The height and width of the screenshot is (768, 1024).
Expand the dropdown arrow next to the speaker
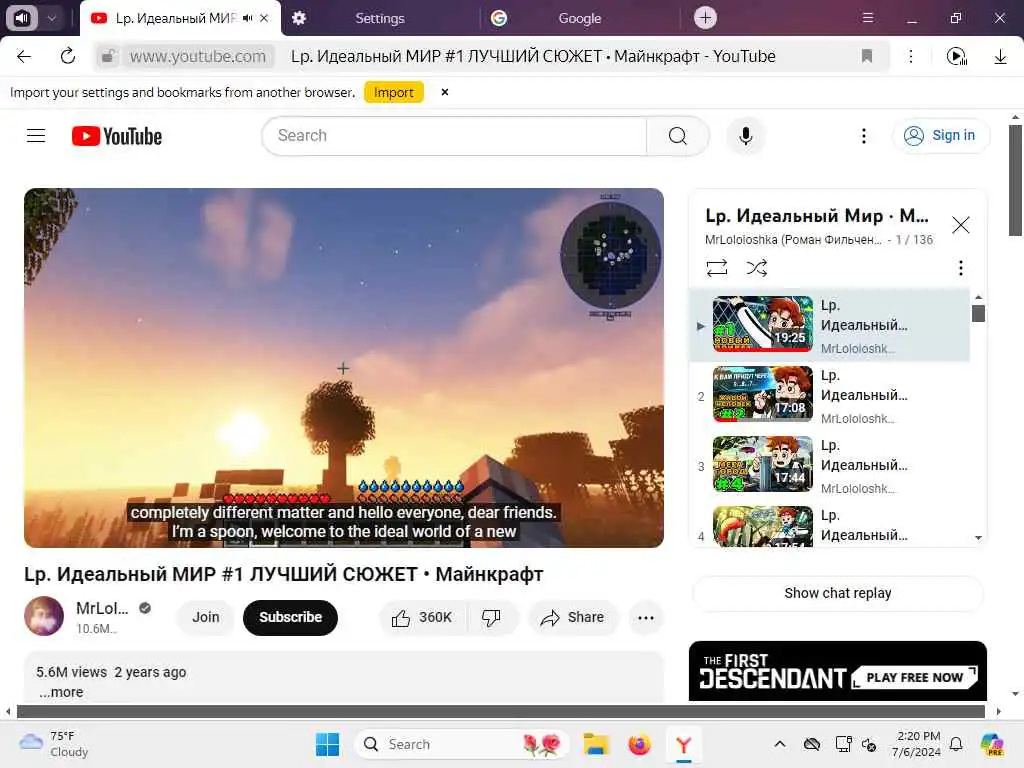[52, 18]
